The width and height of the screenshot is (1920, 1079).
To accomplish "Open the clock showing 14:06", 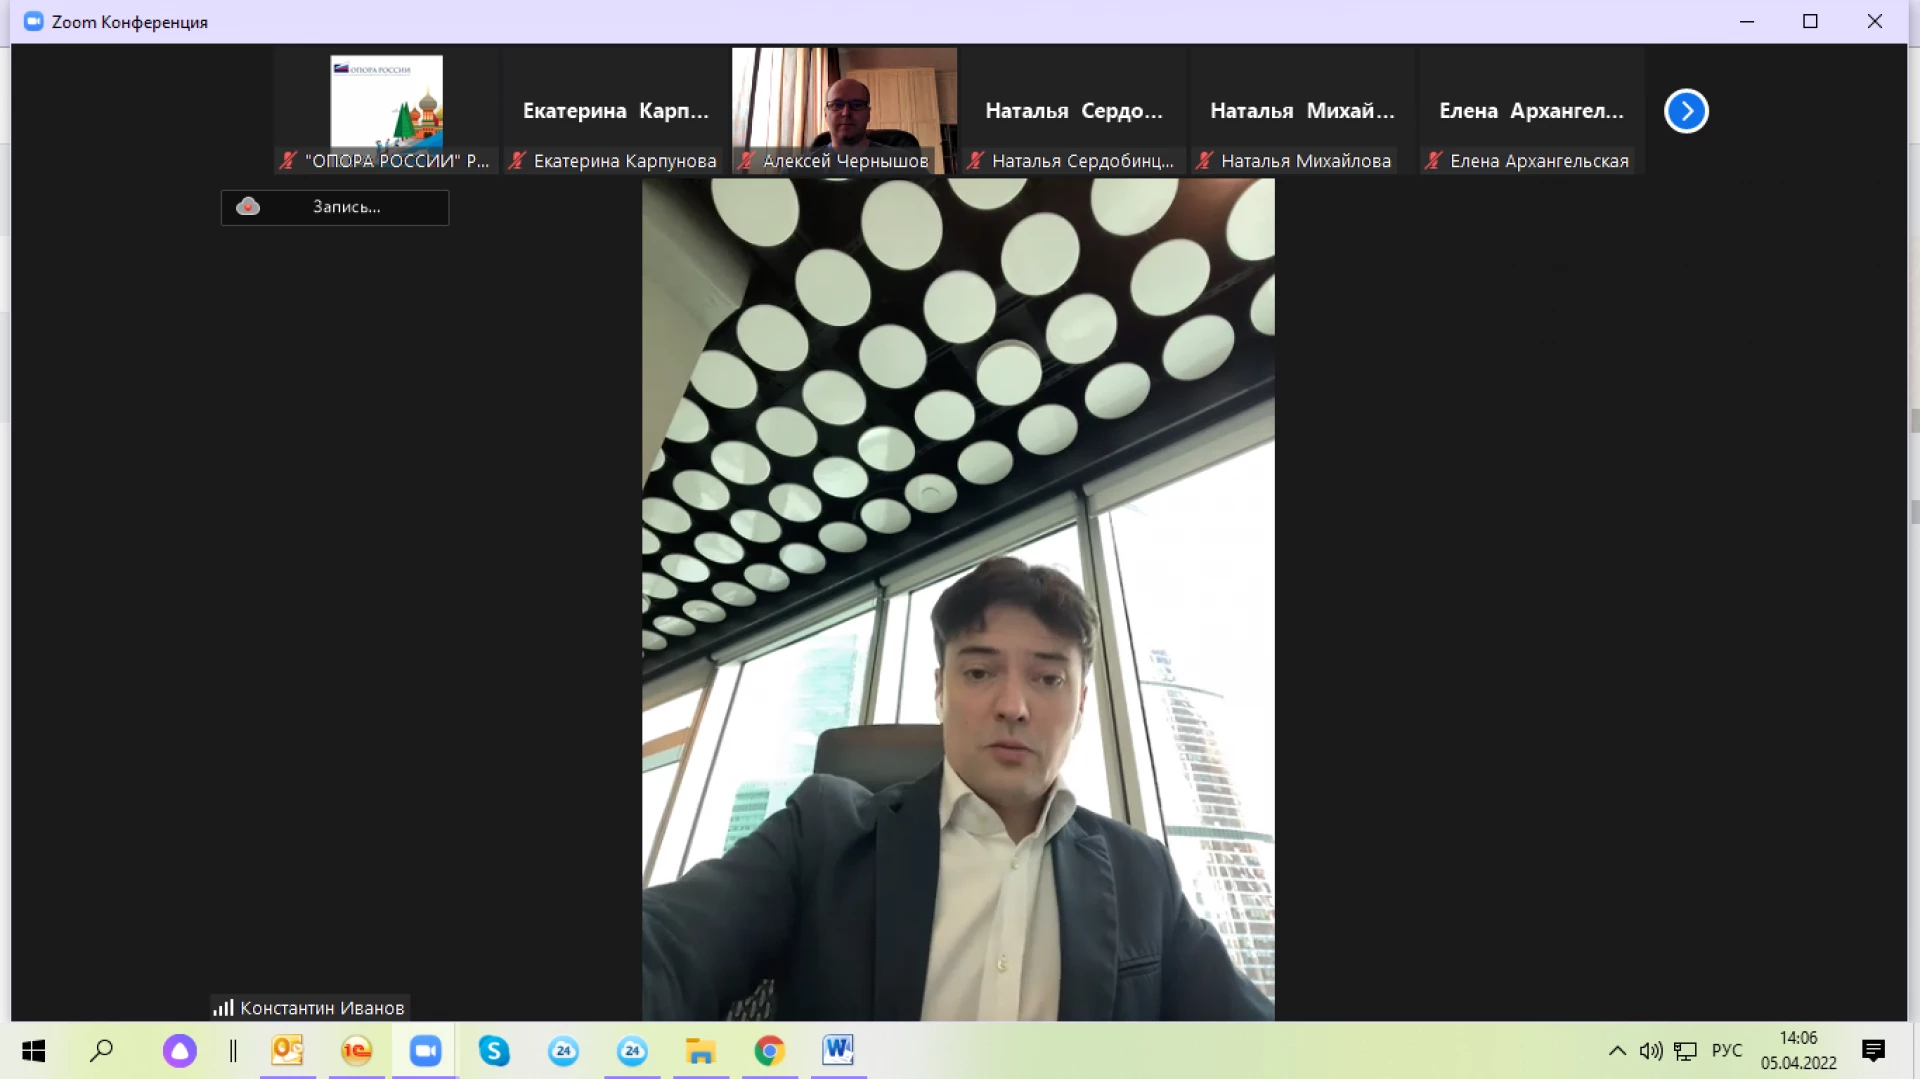I will click(x=1799, y=1050).
